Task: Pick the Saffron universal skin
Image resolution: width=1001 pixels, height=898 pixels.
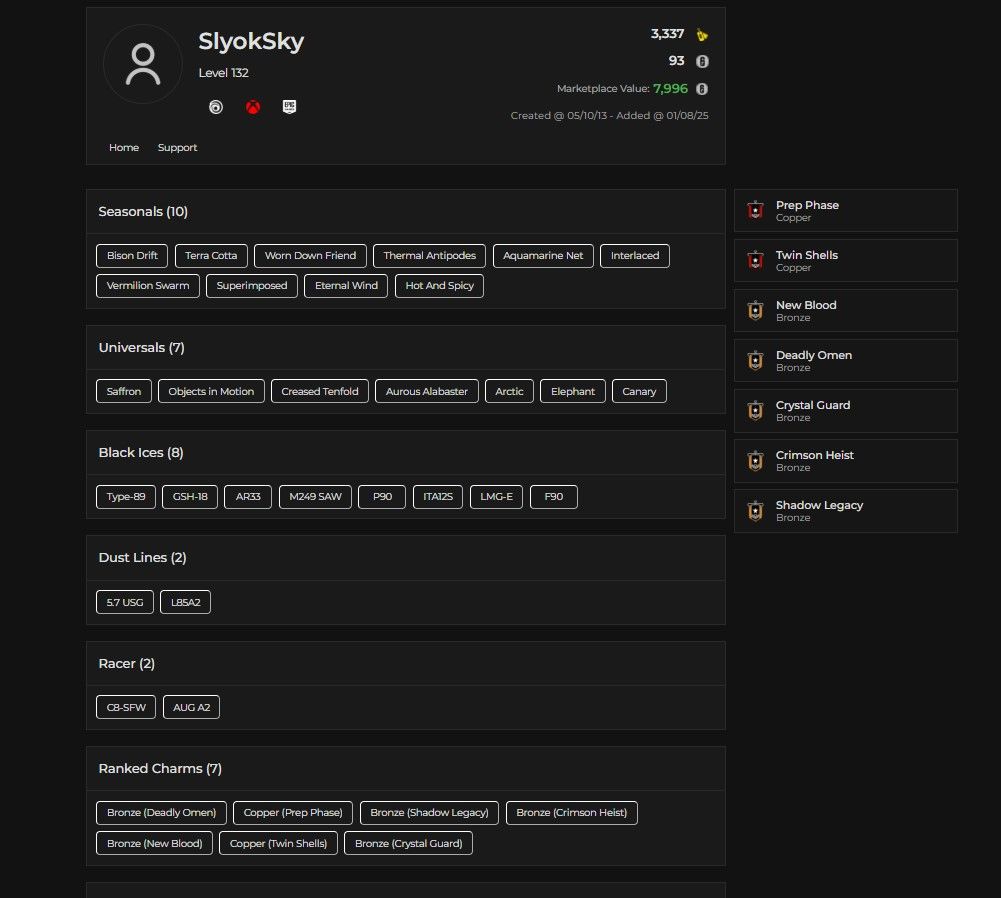Action: pyautogui.click(x=124, y=391)
